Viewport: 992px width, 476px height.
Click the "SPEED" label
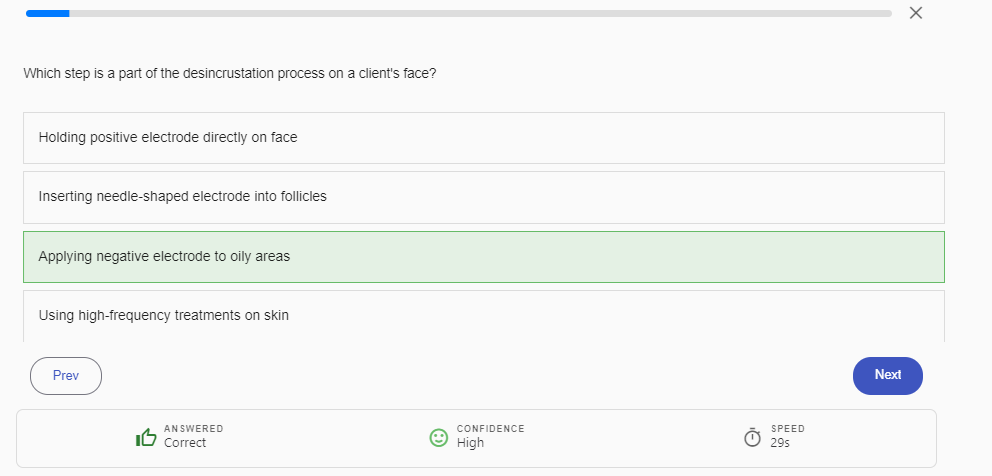pyautogui.click(x=787, y=429)
